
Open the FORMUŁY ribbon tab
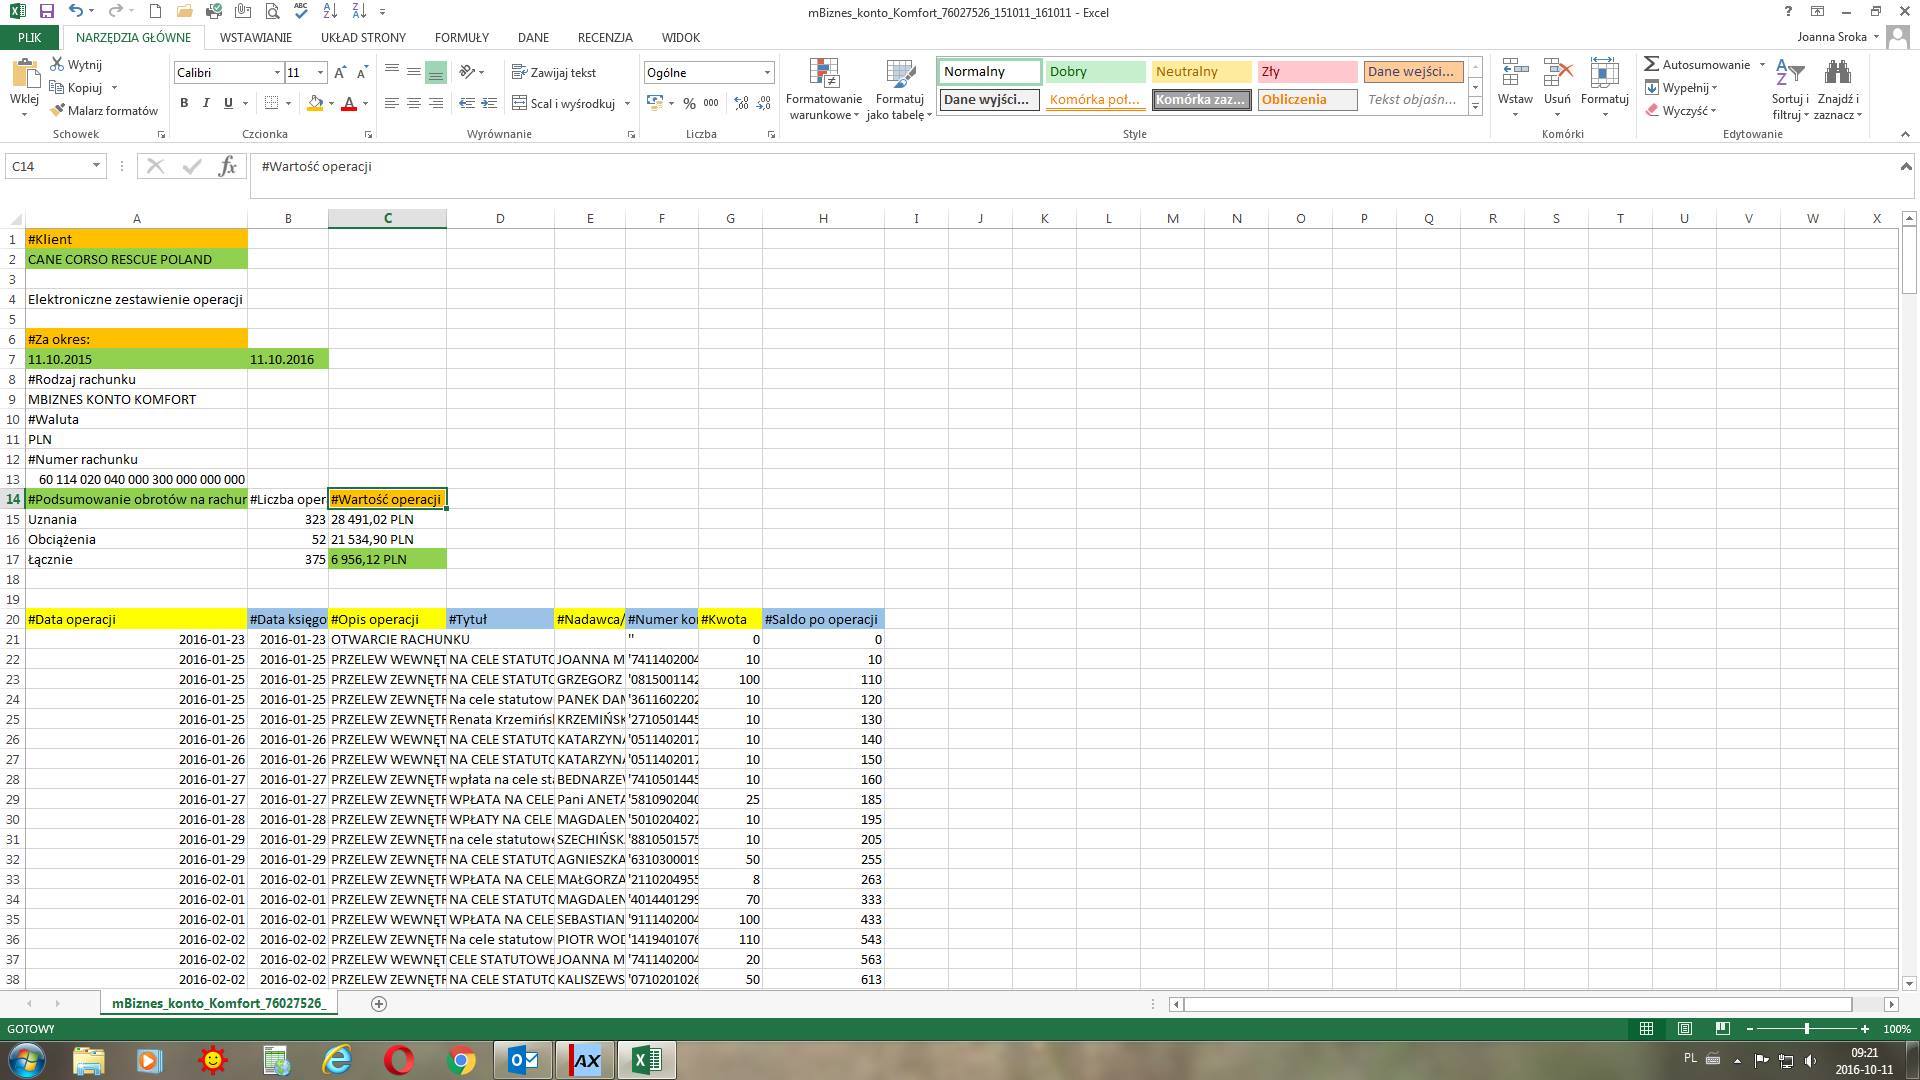(x=461, y=37)
